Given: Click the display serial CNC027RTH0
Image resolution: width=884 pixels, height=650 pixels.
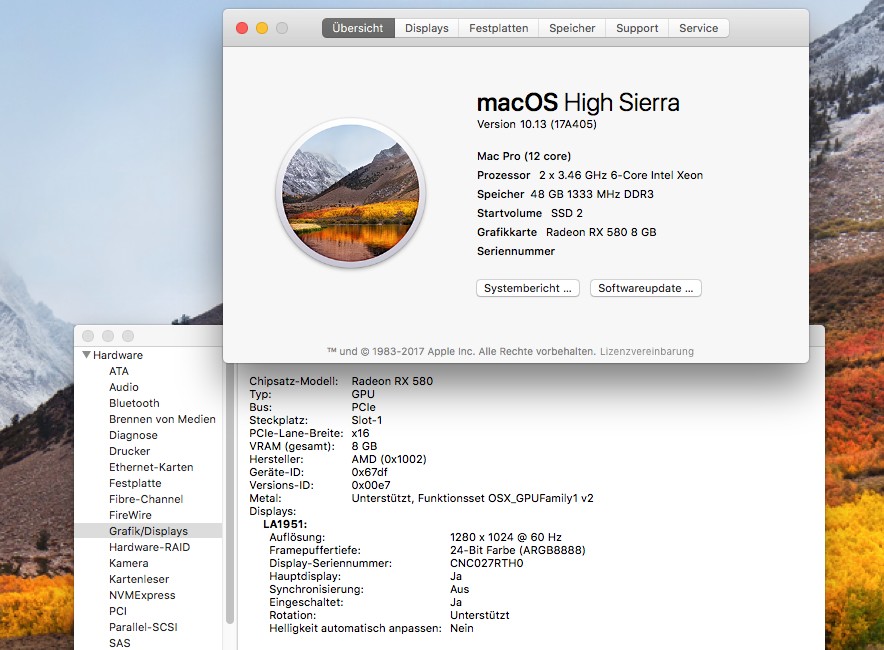Looking at the screenshot, I should [487, 563].
